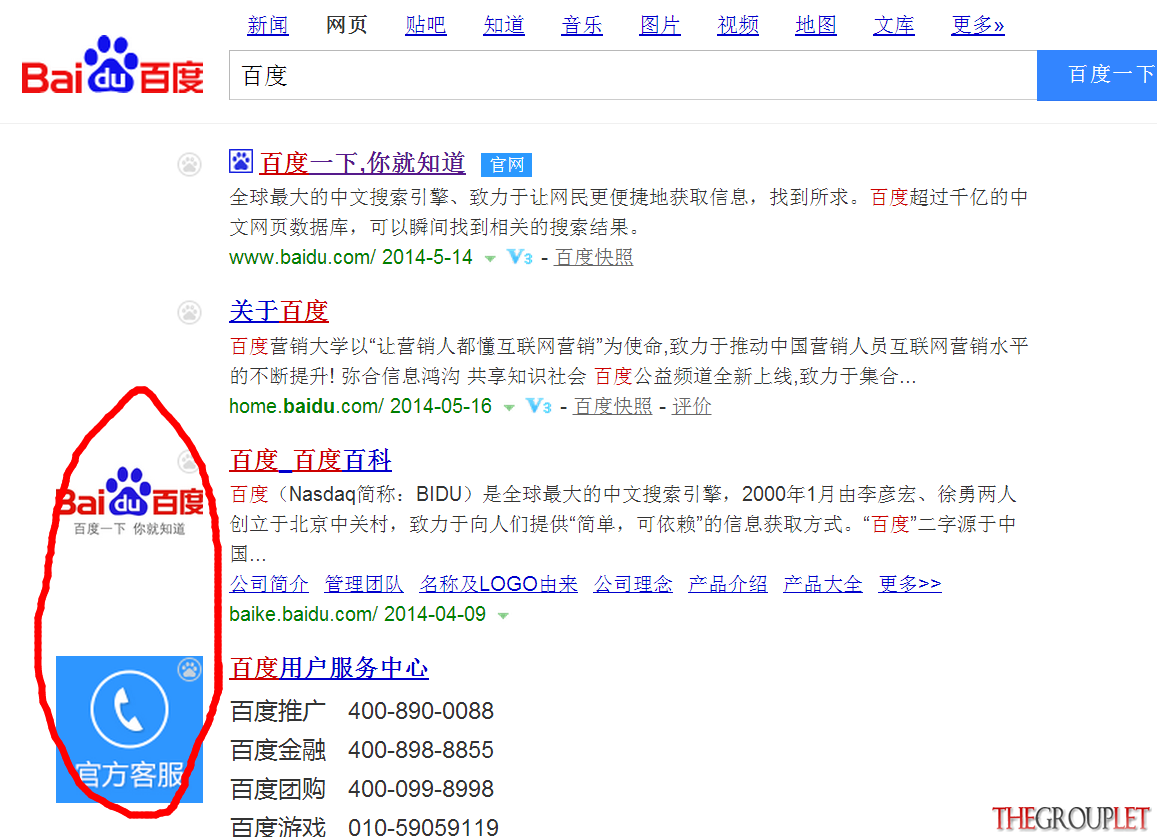Open the 公司理念 sublink
1157x837 pixels.
(633, 584)
